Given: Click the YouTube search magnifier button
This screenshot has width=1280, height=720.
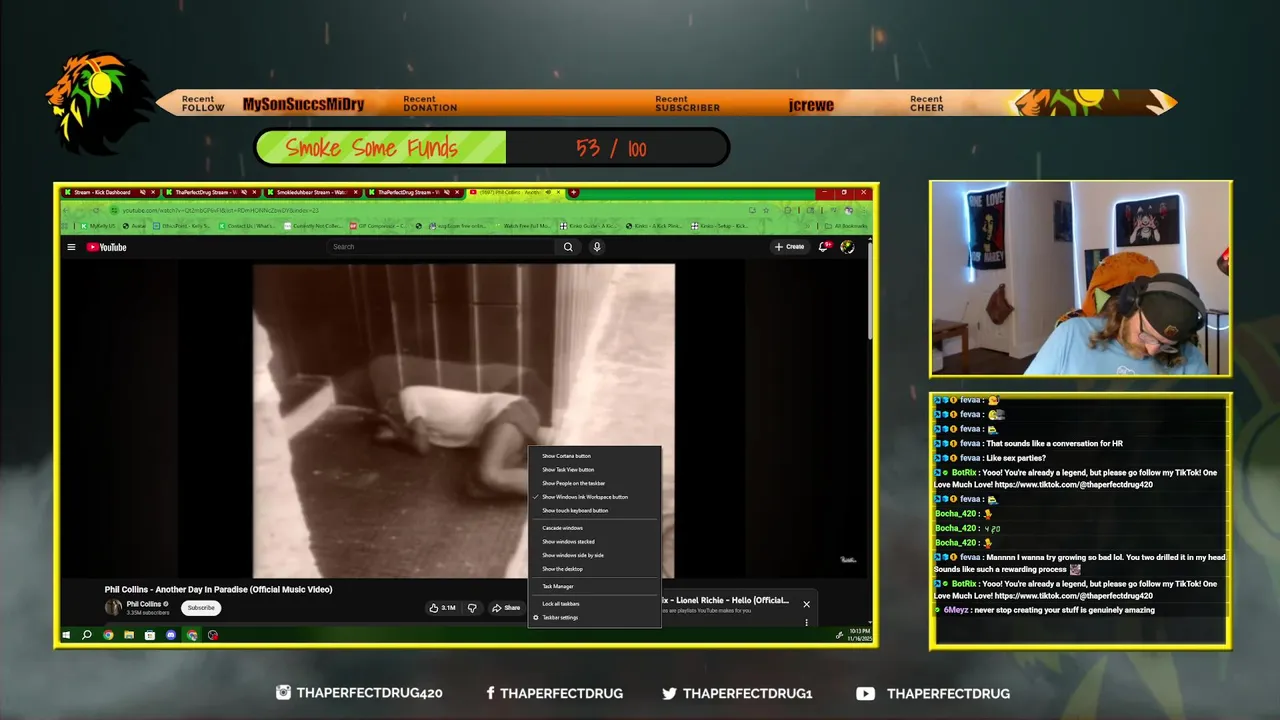Looking at the screenshot, I should pos(568,247).
